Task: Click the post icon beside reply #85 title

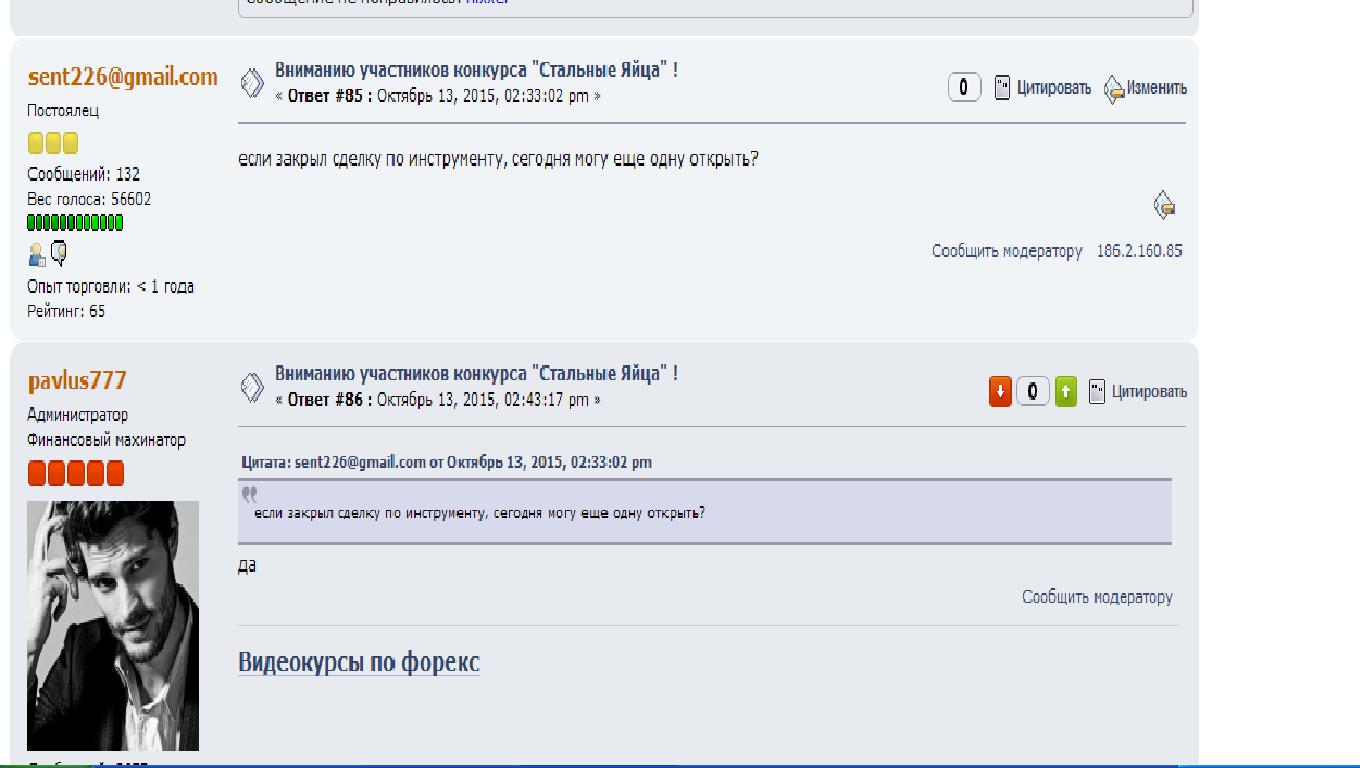Action: coord(252,83)
